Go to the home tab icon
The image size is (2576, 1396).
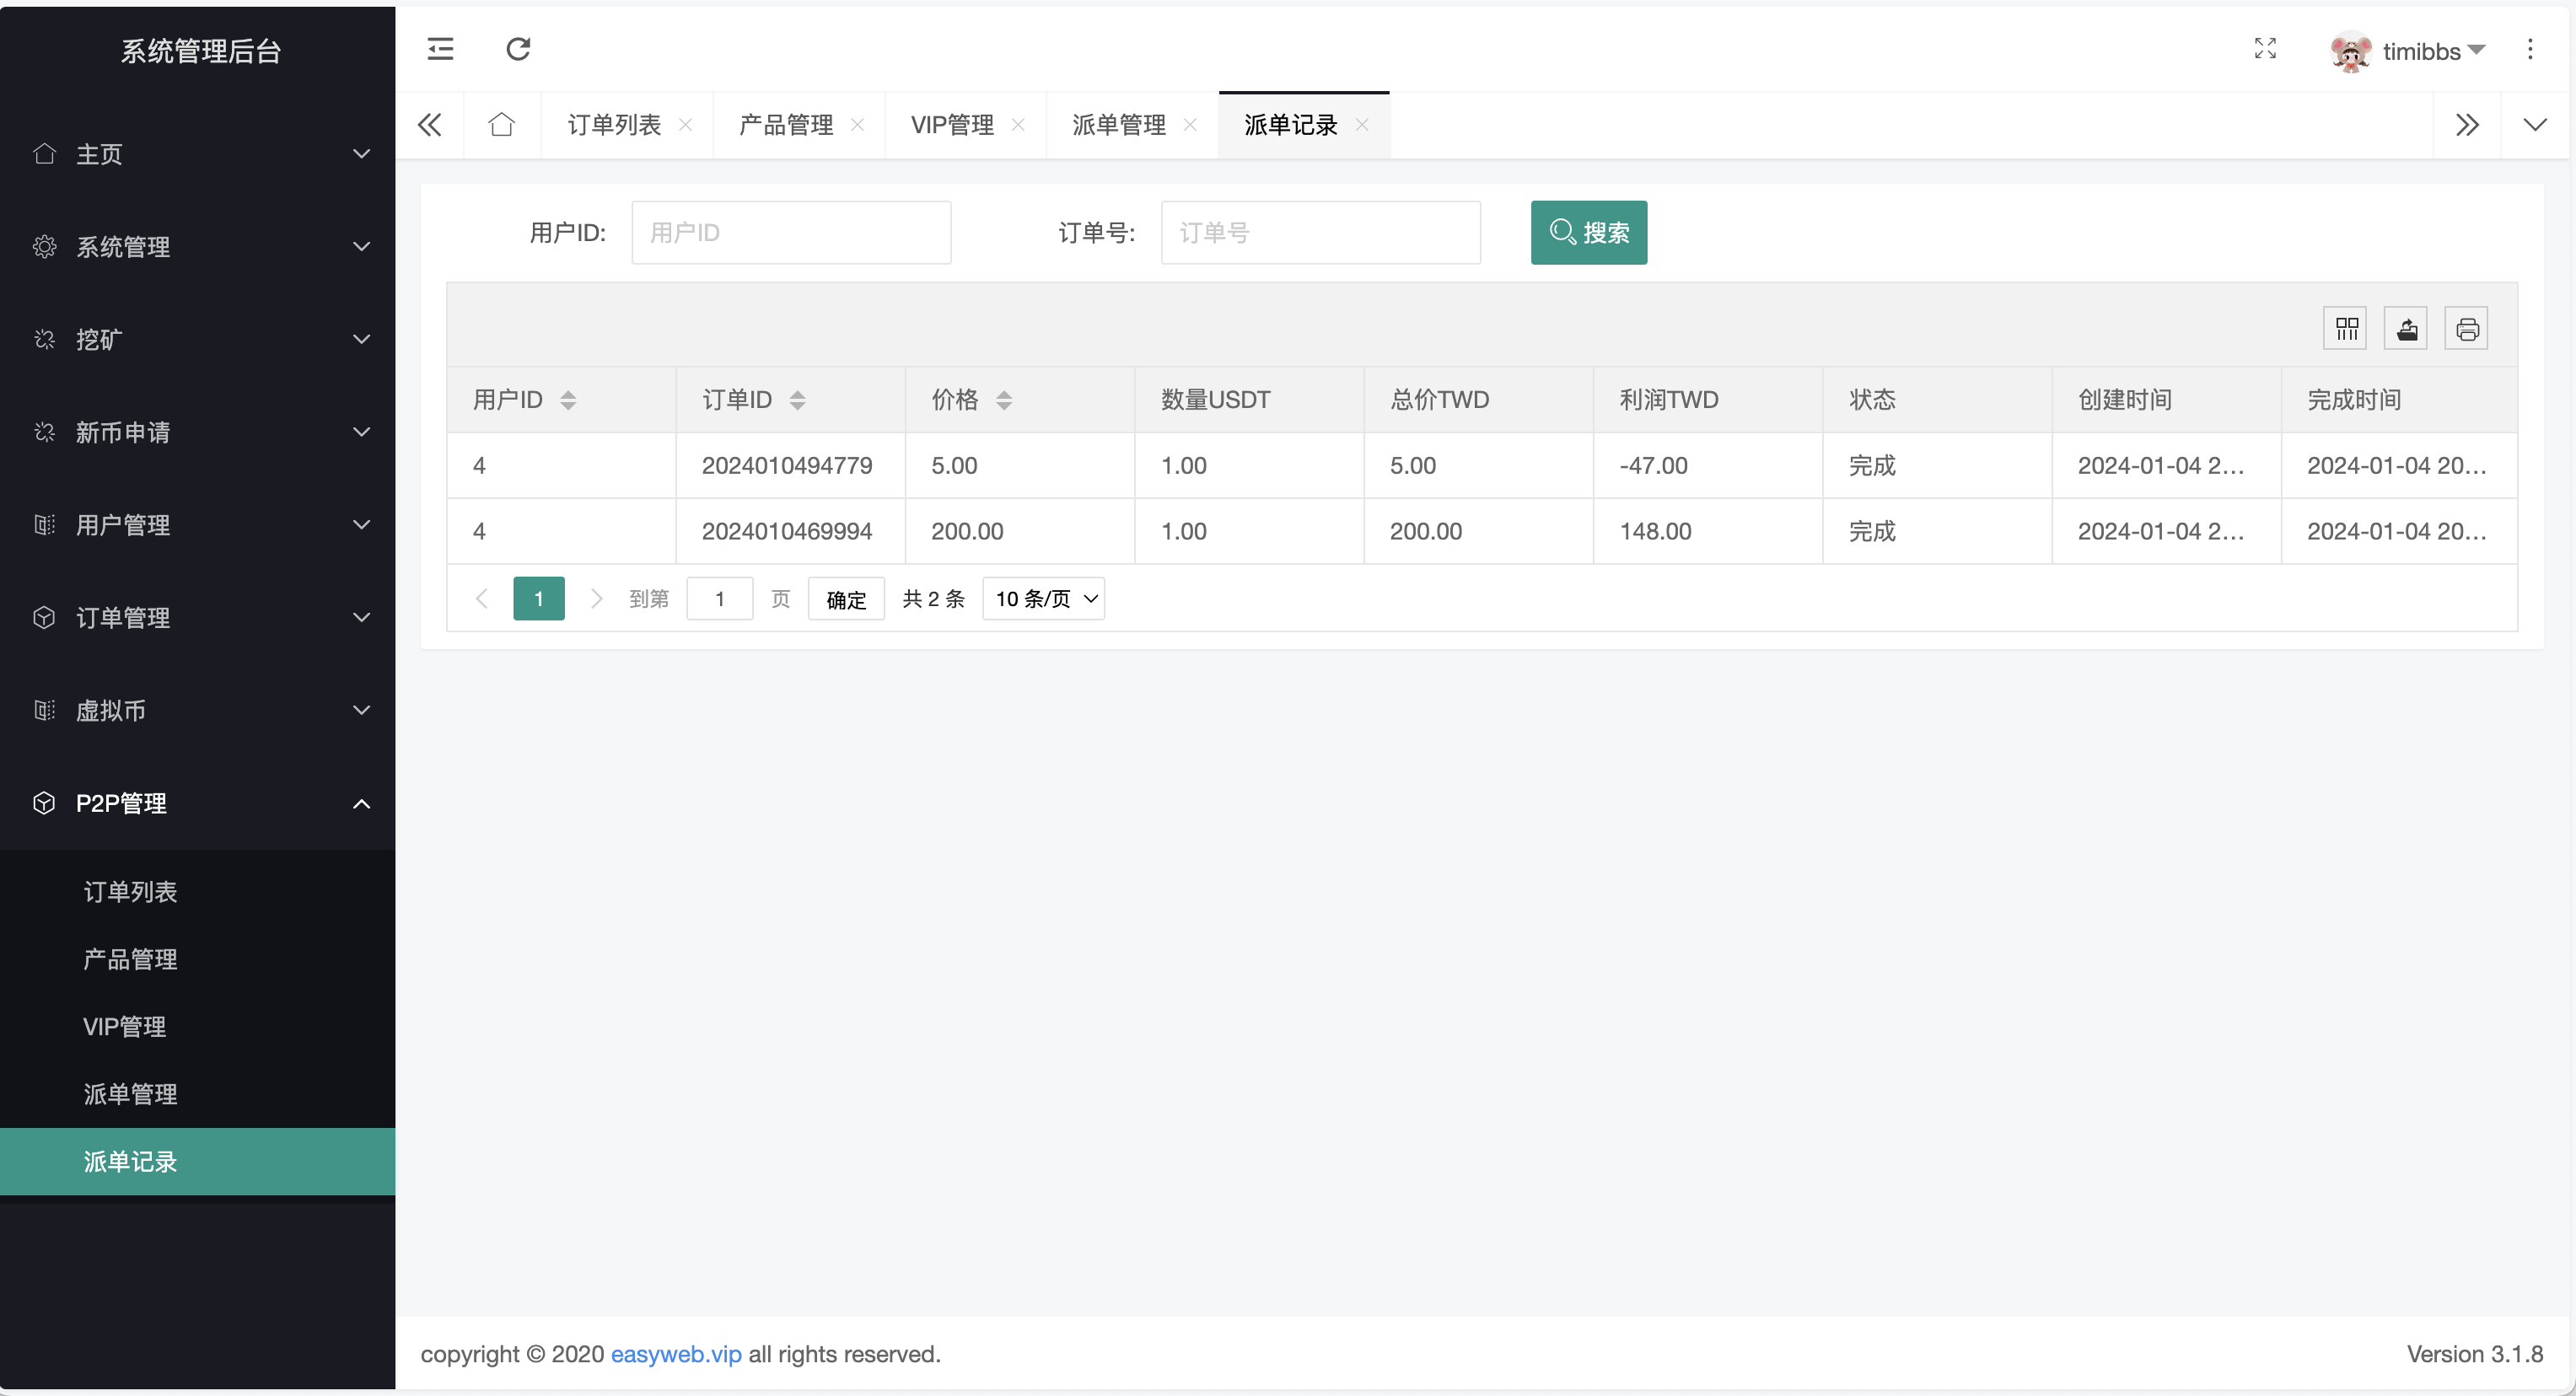[x=502, y=124]
